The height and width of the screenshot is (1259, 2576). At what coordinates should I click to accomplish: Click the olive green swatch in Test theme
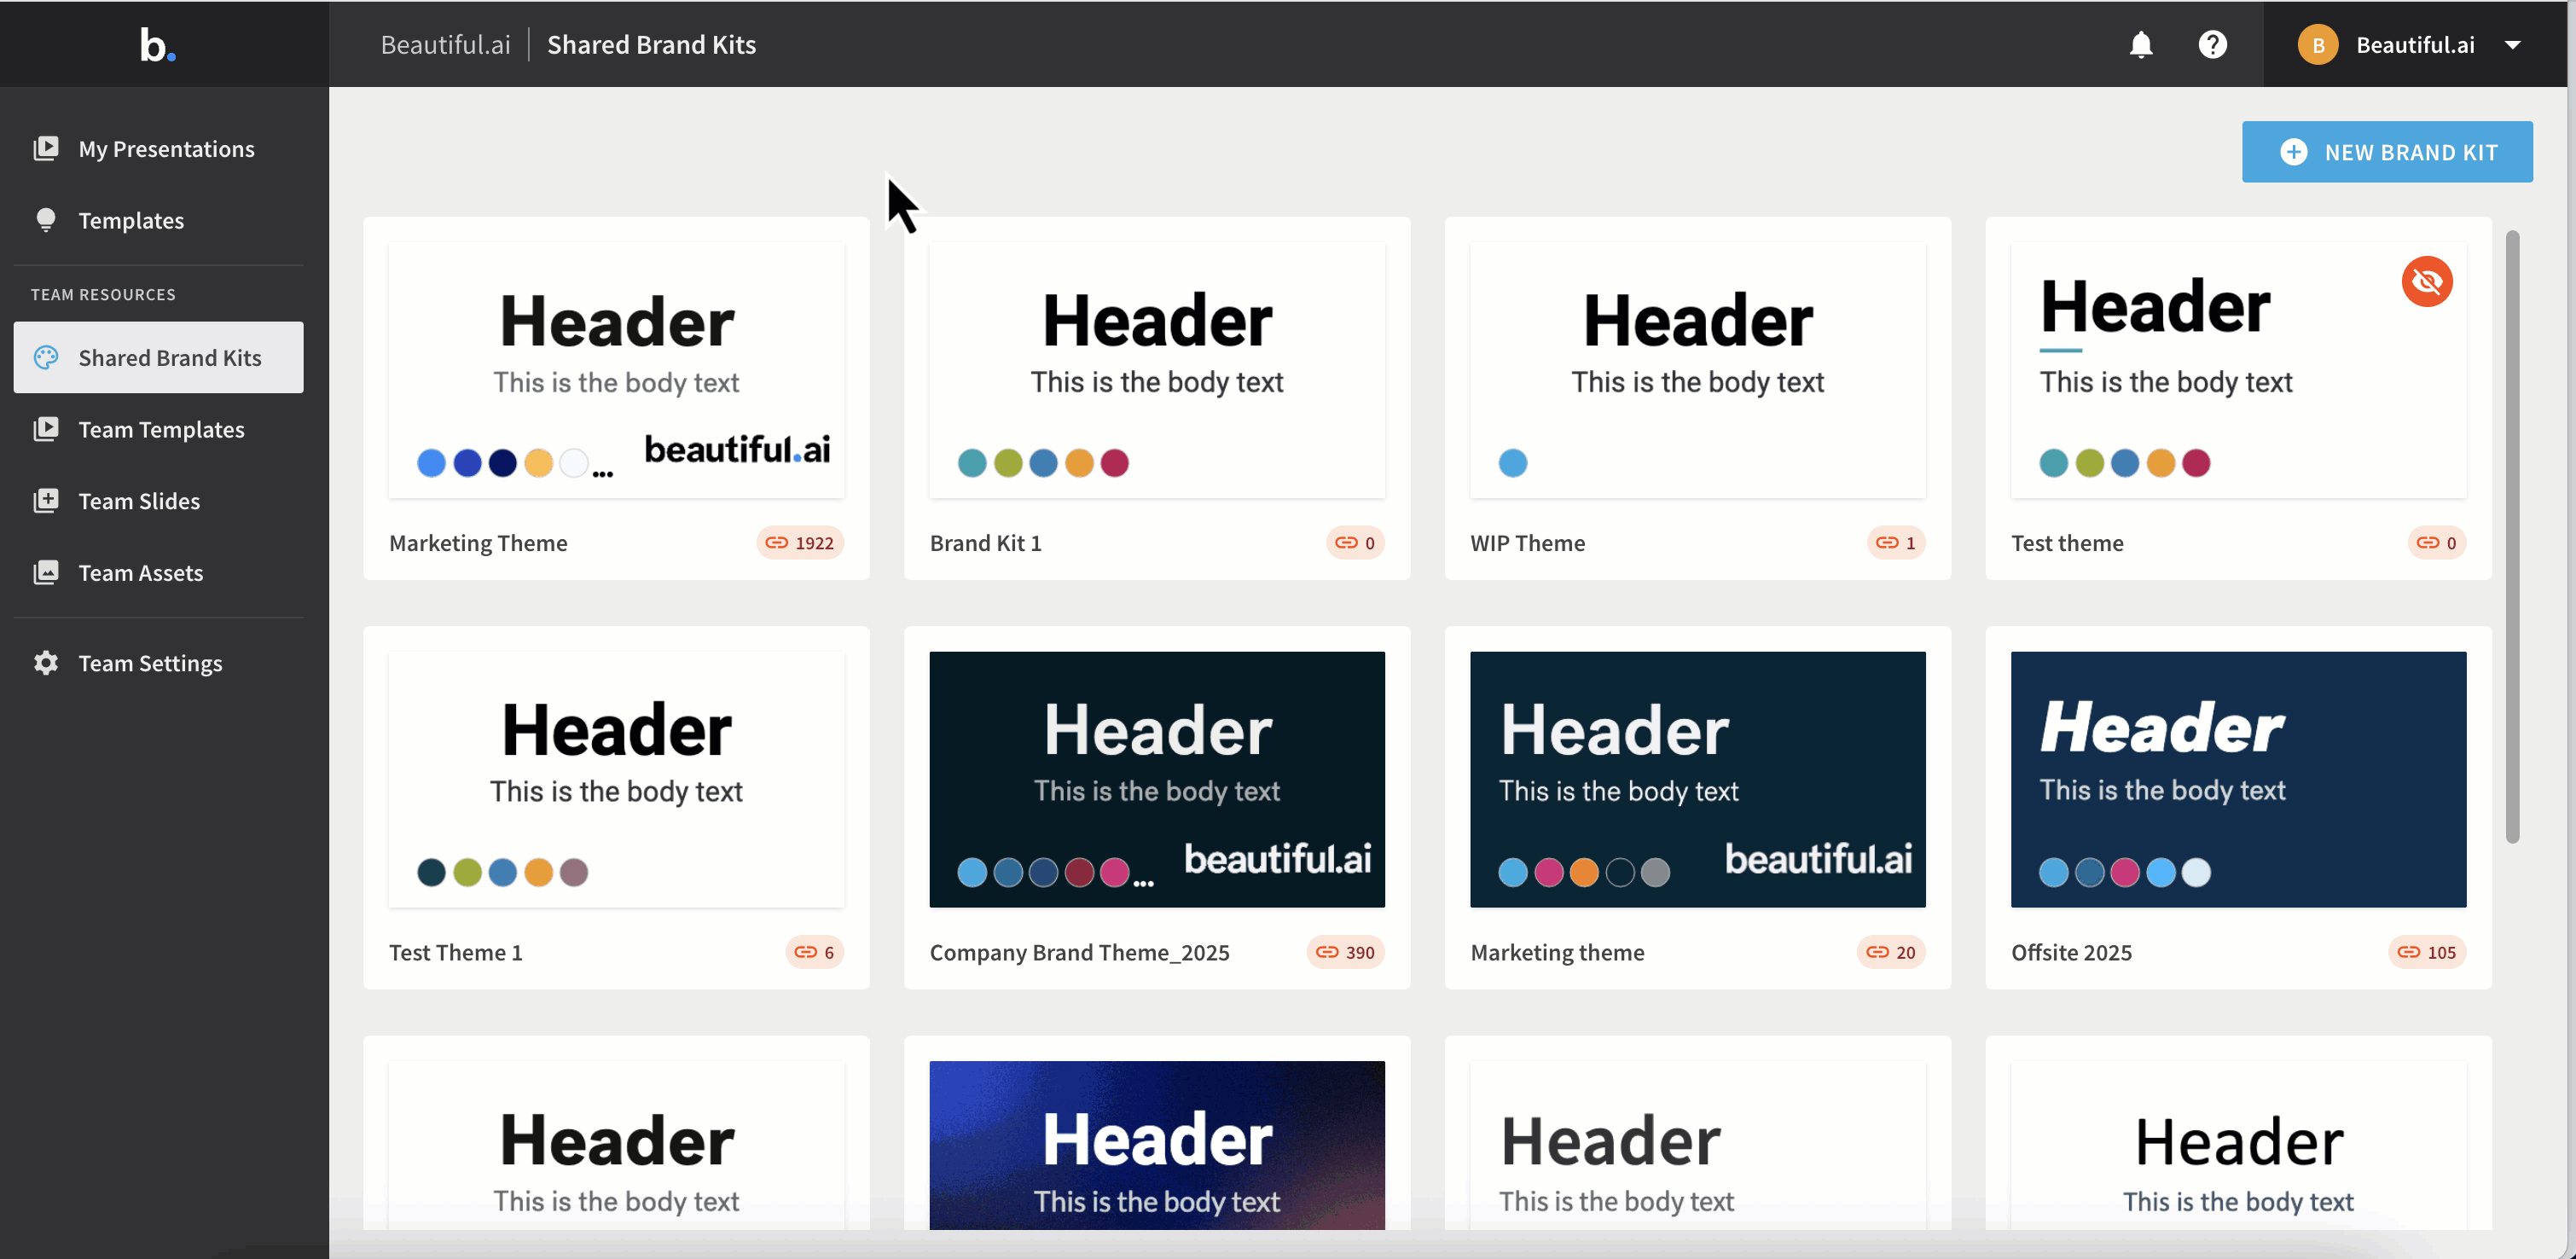pos(2090,463)
